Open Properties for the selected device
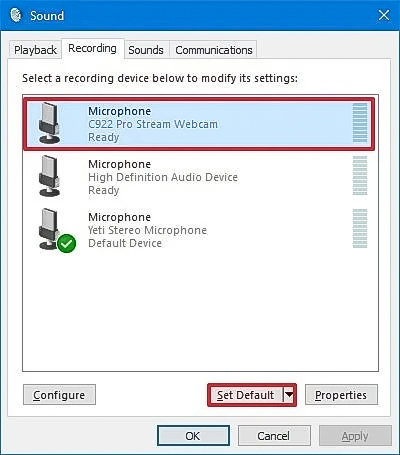 coord(341,395)
